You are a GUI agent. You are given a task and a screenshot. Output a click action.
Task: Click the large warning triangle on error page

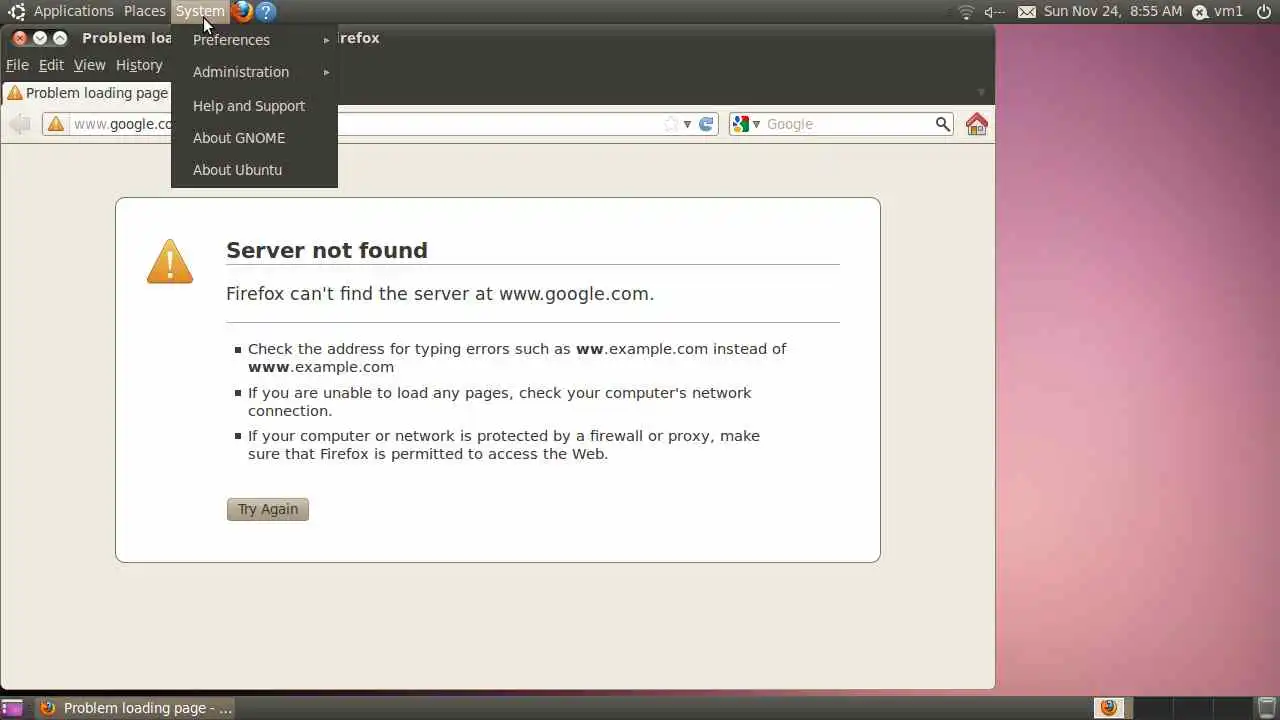(170, 262)
